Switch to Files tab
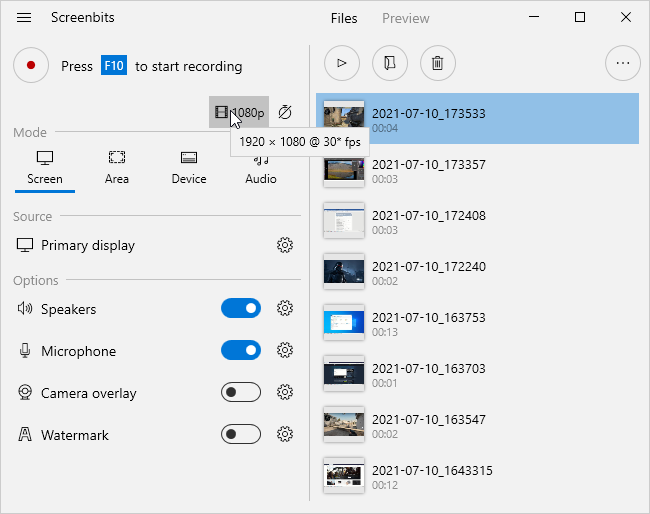This screenshot has height=514, width=650. coord(344,18)
